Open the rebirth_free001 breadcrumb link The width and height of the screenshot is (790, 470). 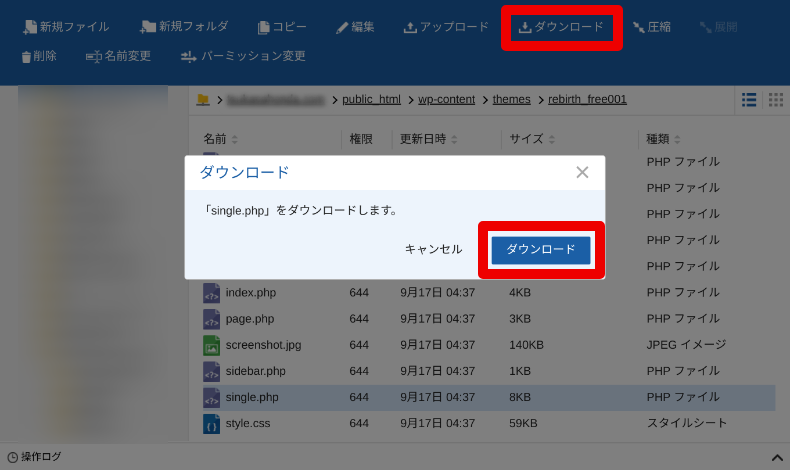point(587,99)
